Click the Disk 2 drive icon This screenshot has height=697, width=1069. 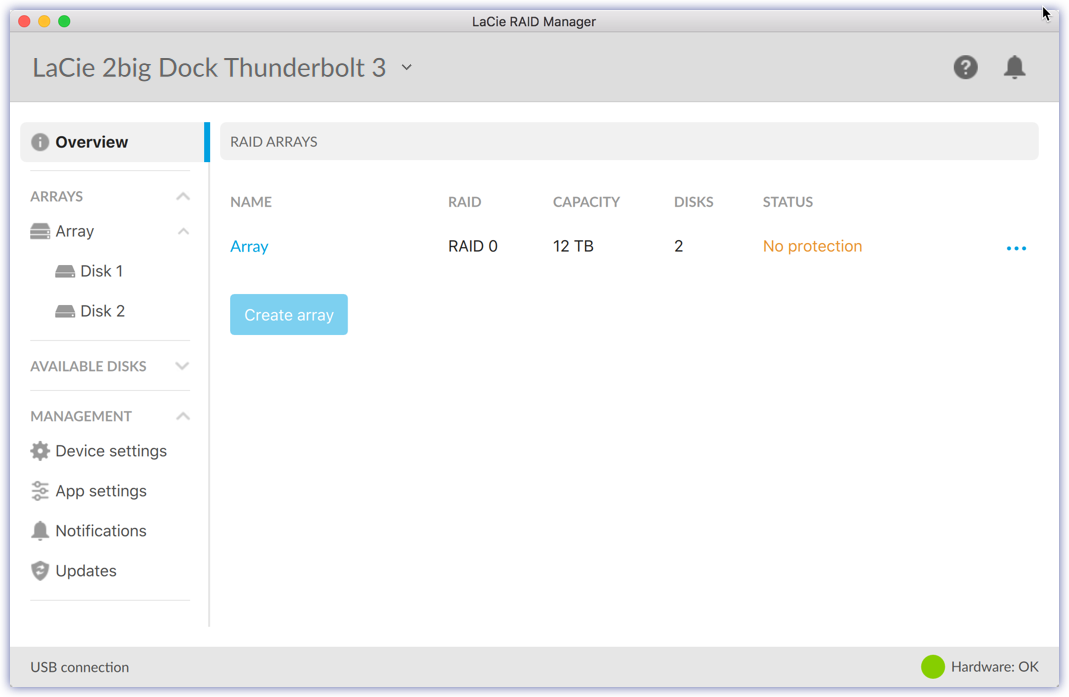coord(65,311)
